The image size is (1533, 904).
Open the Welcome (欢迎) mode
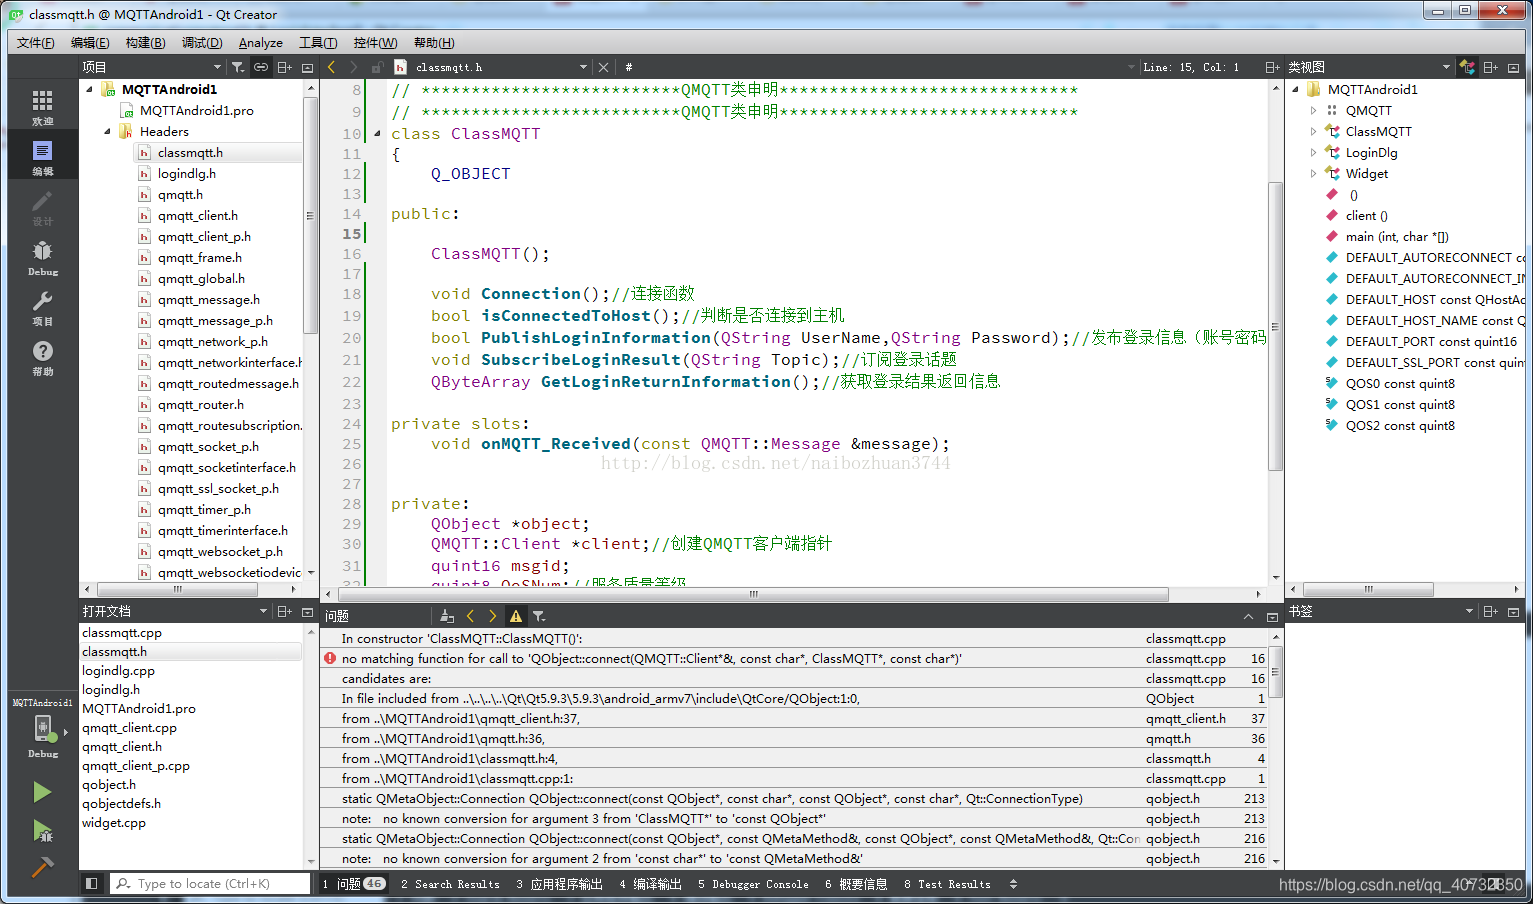[42, 106]
